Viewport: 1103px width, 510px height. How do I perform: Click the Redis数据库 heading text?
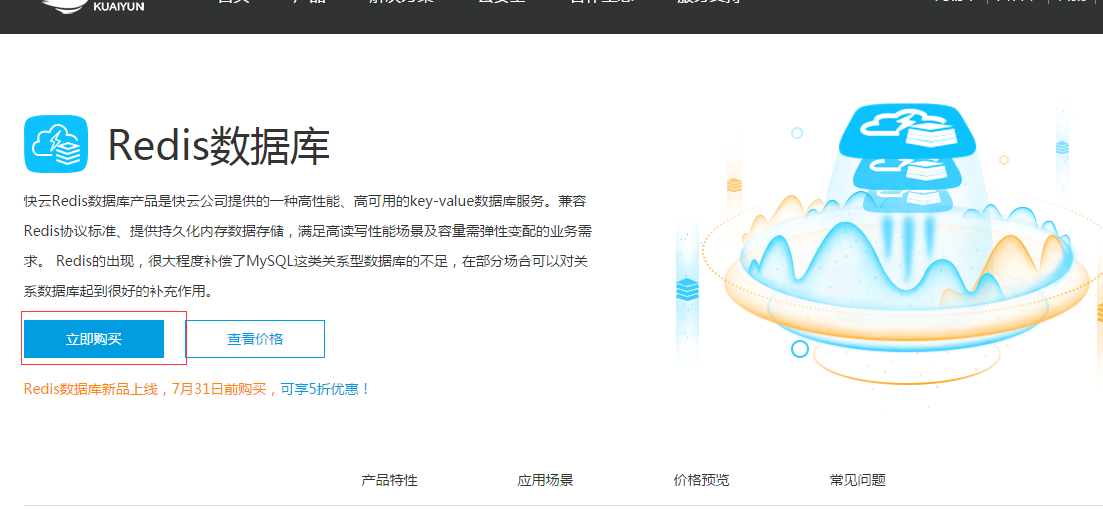pos(219,146)
